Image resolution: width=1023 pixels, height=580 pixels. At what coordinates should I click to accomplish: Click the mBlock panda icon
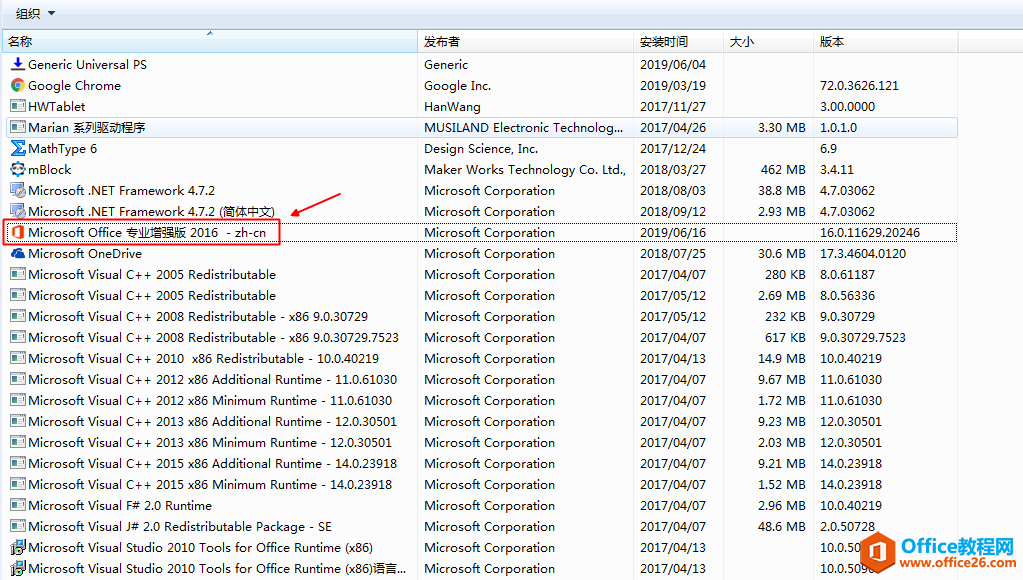coord(17,170)
